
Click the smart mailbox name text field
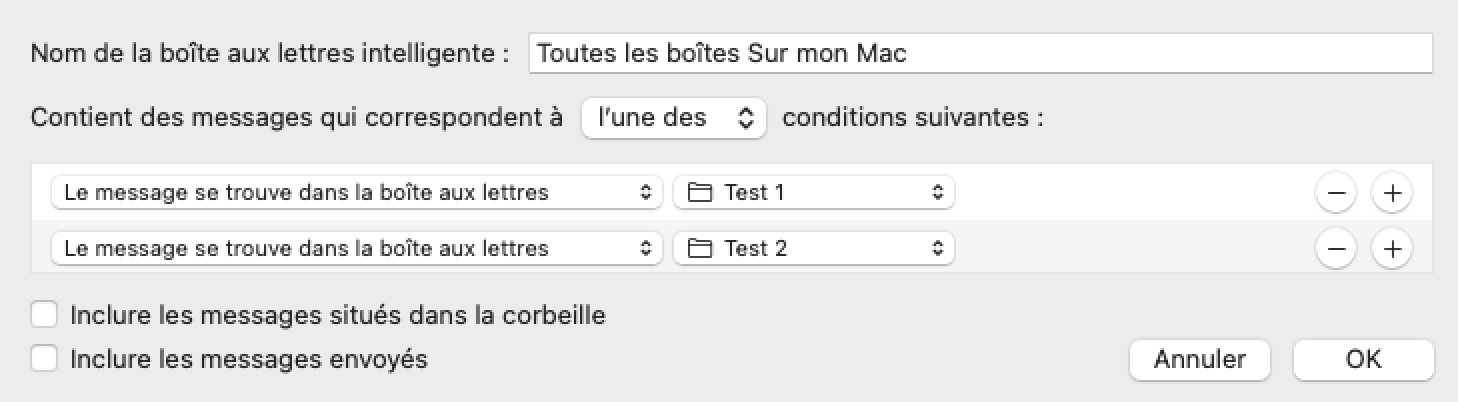point(980,54)
